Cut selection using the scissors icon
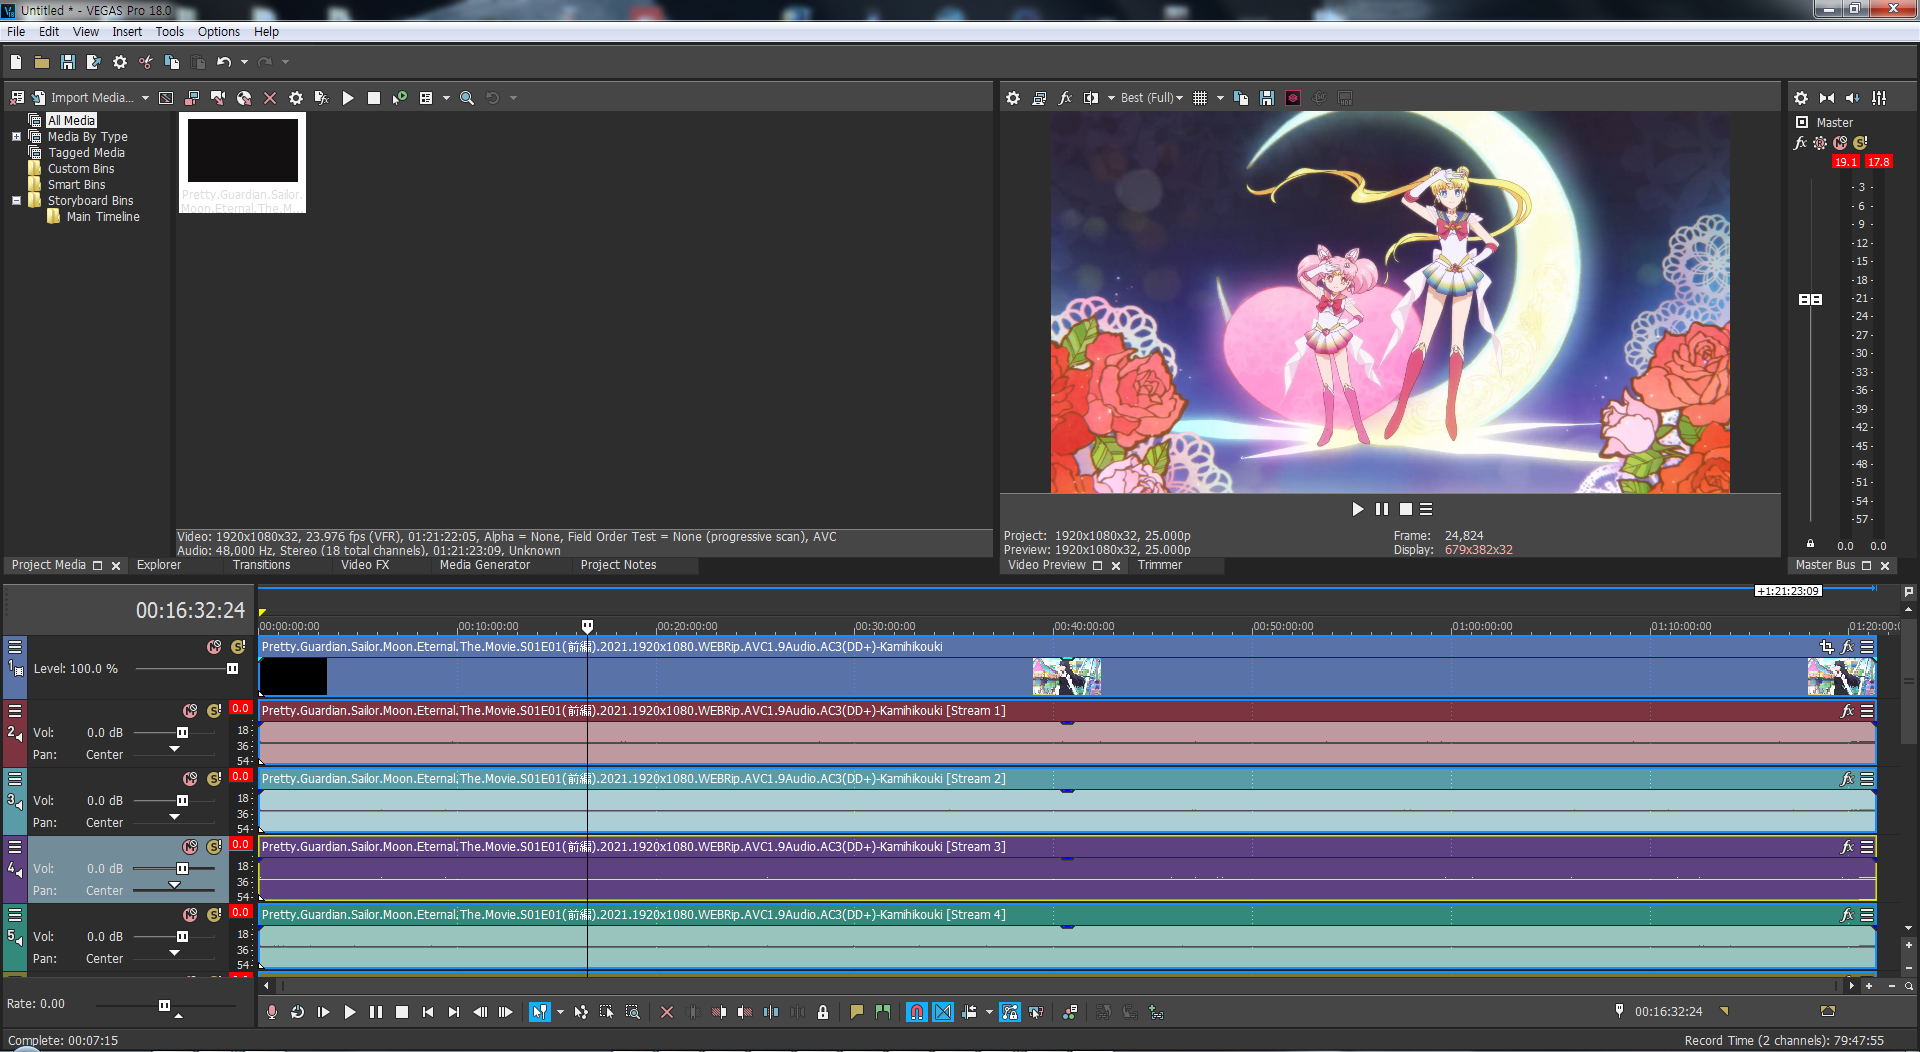This screenshot has height=1052, width=1920. (146, 62)
